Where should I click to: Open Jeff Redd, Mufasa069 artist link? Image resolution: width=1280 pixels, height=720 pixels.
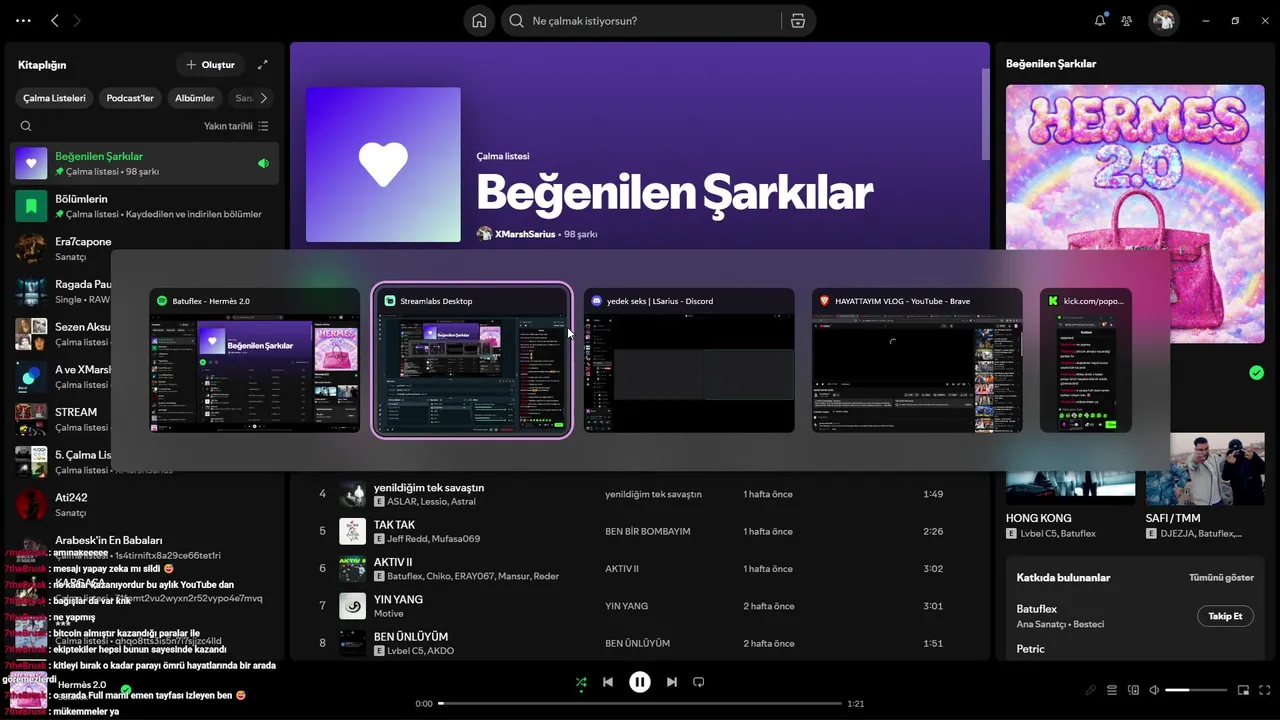pos(434,539)
